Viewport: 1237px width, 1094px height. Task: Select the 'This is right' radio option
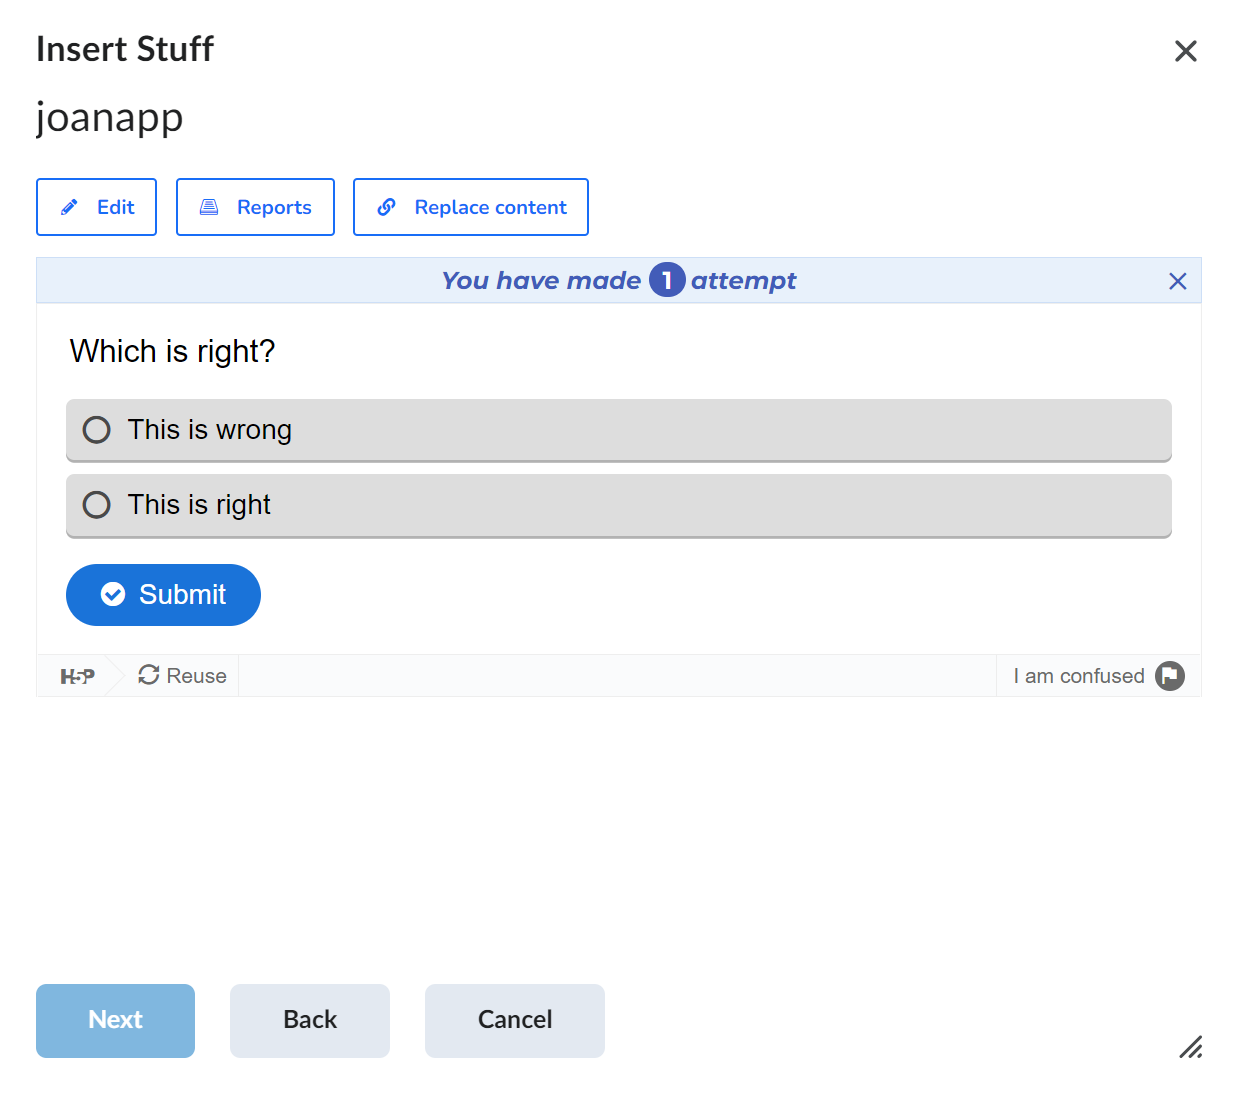(x=619, y=505)
